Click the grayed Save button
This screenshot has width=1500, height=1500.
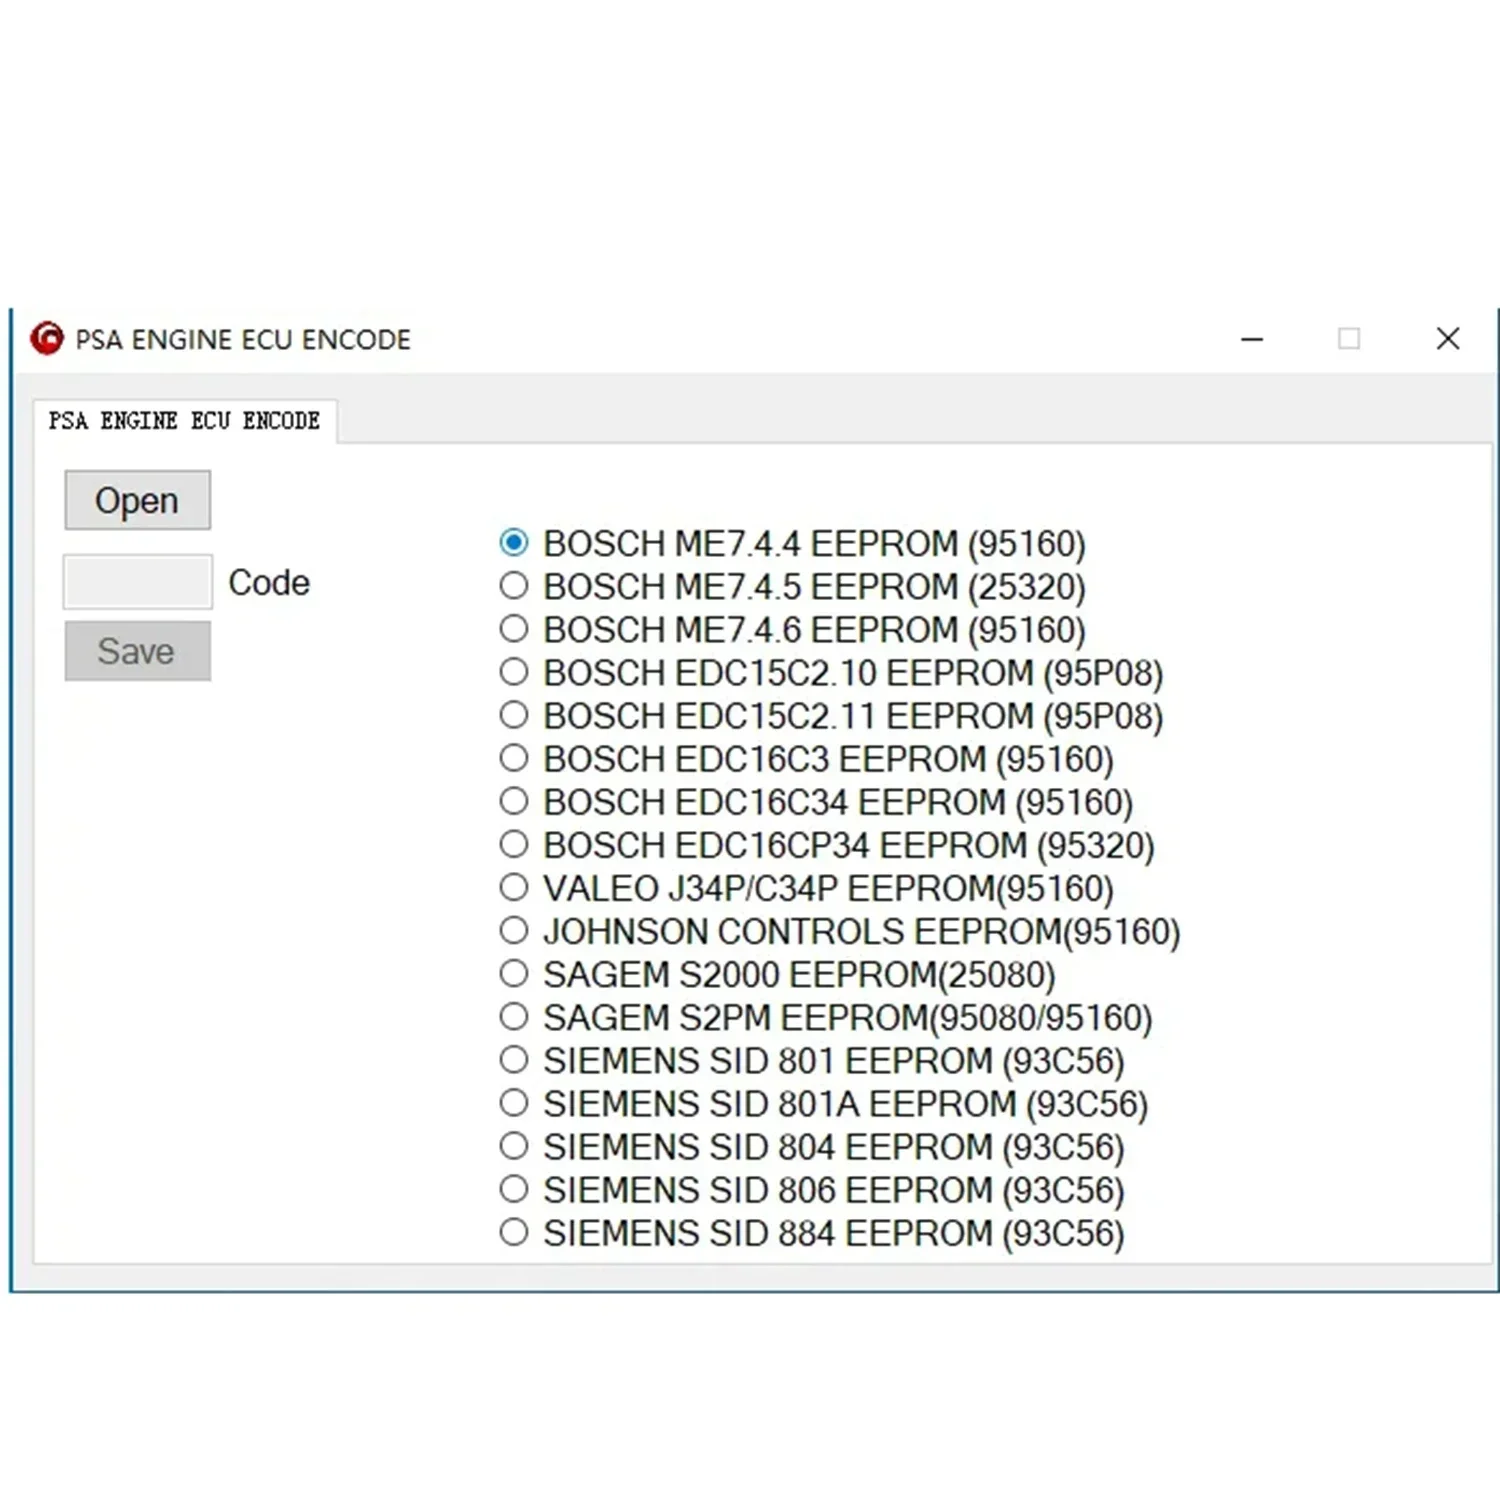(x=138, y=651)
